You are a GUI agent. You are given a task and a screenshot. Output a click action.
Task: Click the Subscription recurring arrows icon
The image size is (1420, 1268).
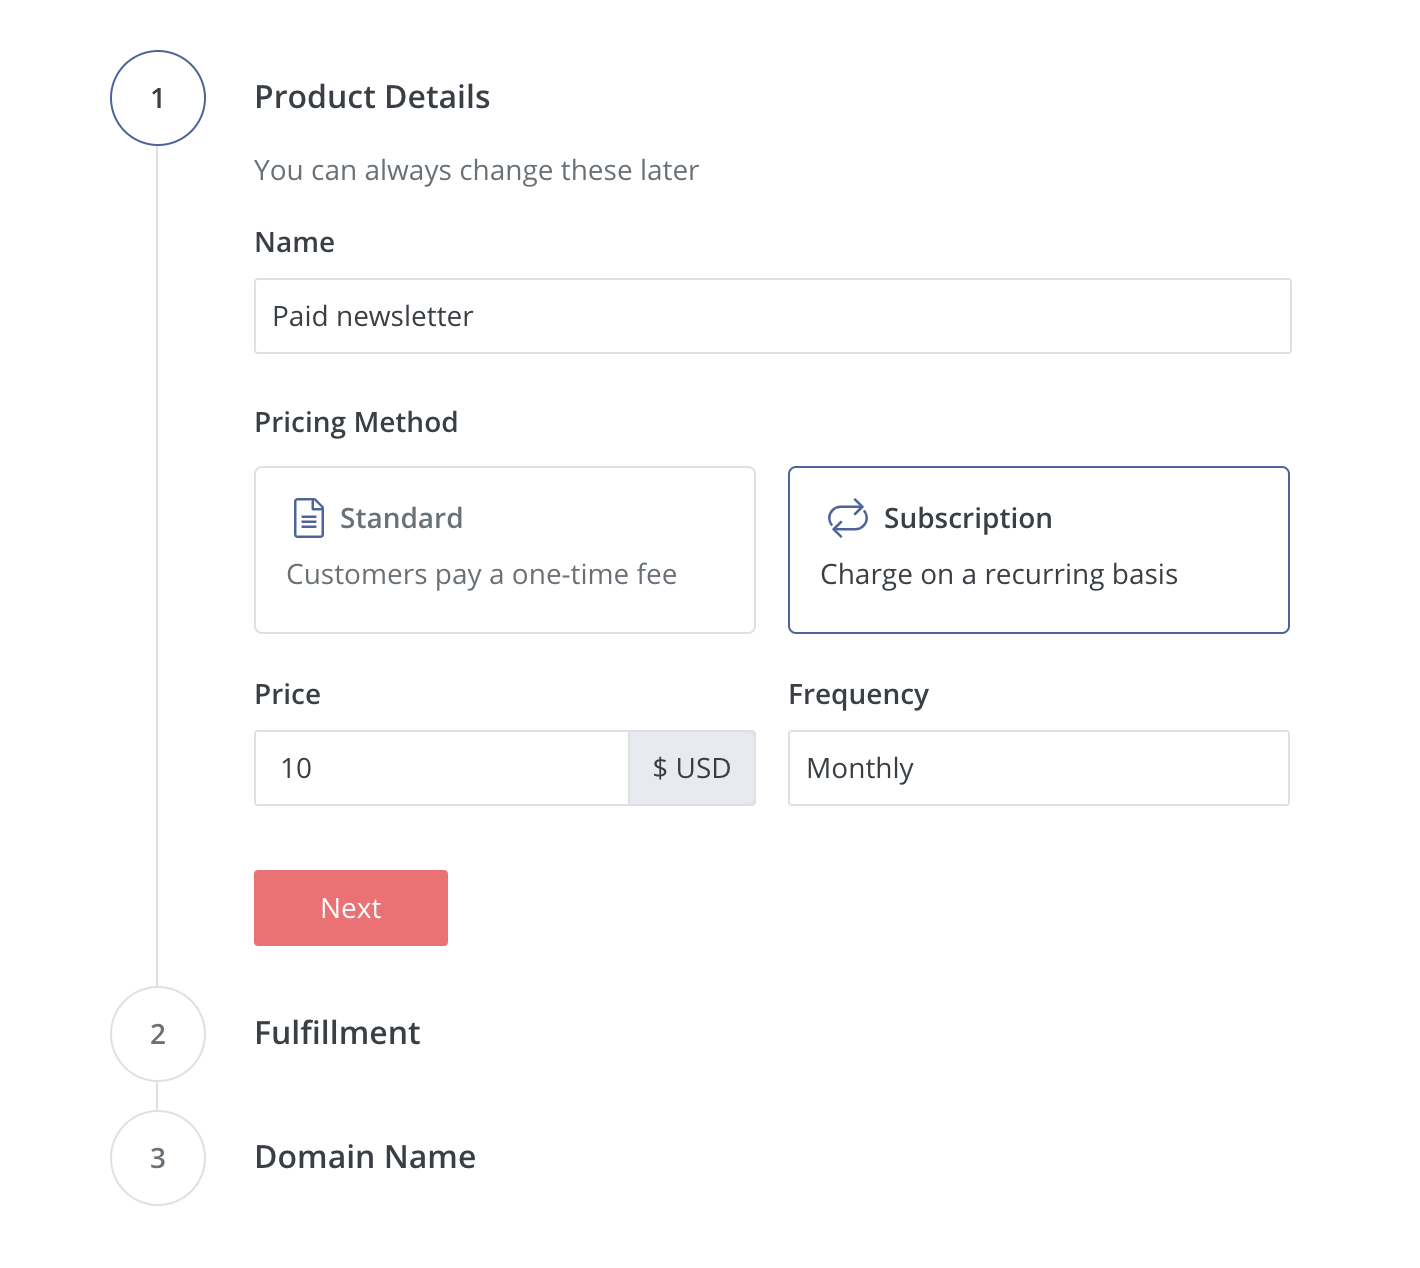pyautogui.click(x=847, y=518)
